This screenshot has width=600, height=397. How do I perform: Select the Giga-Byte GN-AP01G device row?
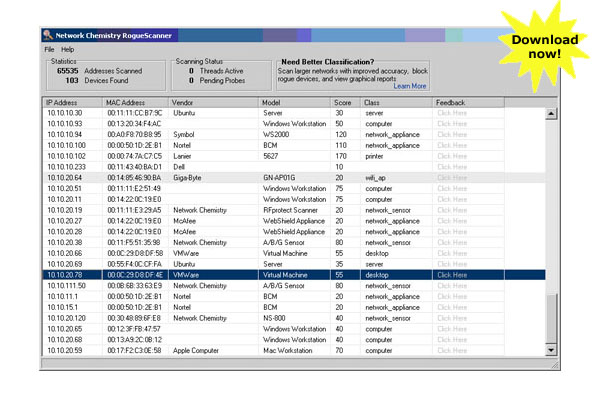click(x=294, y=178)
